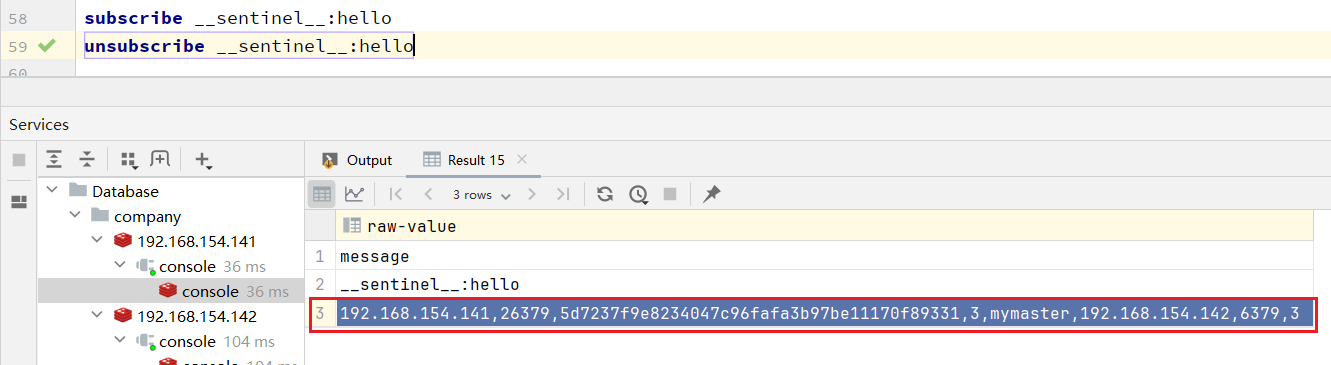This screenshot has width=1331, height=365.
Task: Collapse the 192.168.154.141 data source node
Action: click(97, 241)
